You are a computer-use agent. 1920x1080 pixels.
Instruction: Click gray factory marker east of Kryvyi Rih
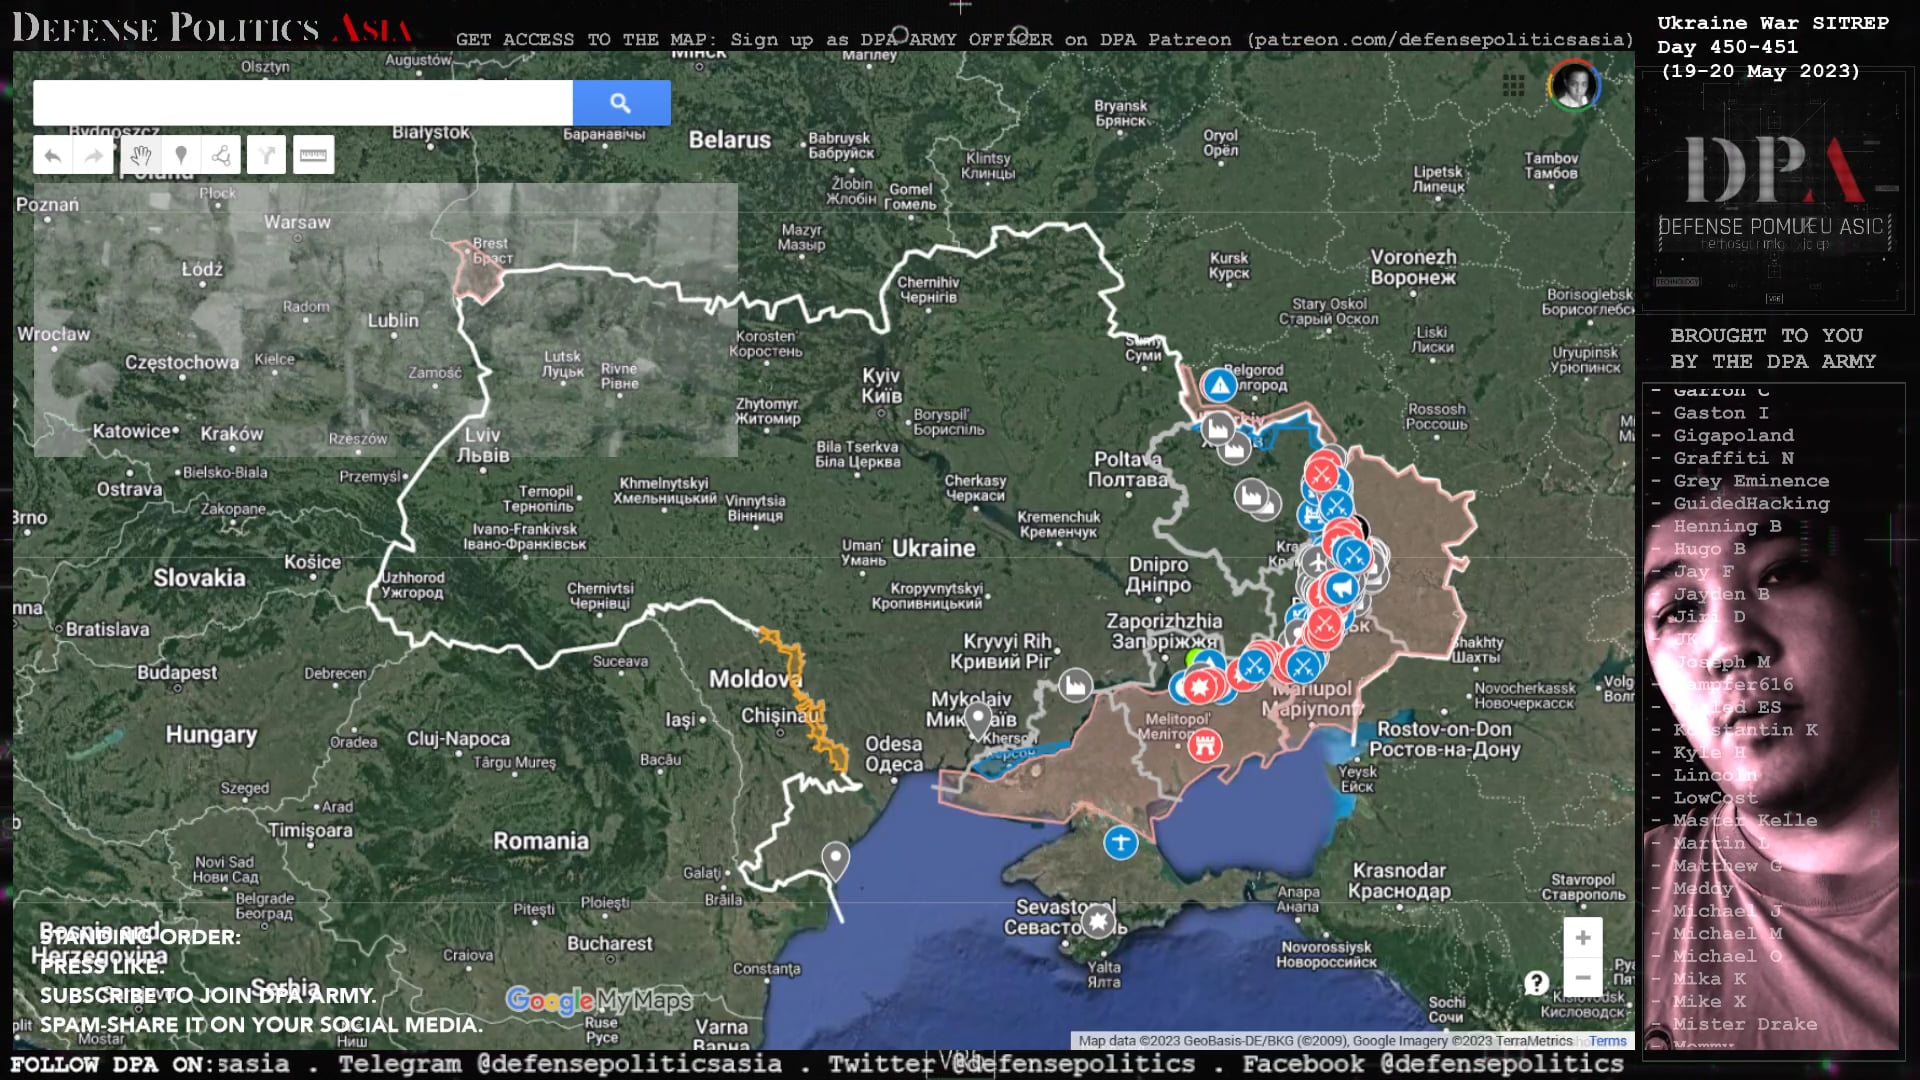coord(1076,685)
